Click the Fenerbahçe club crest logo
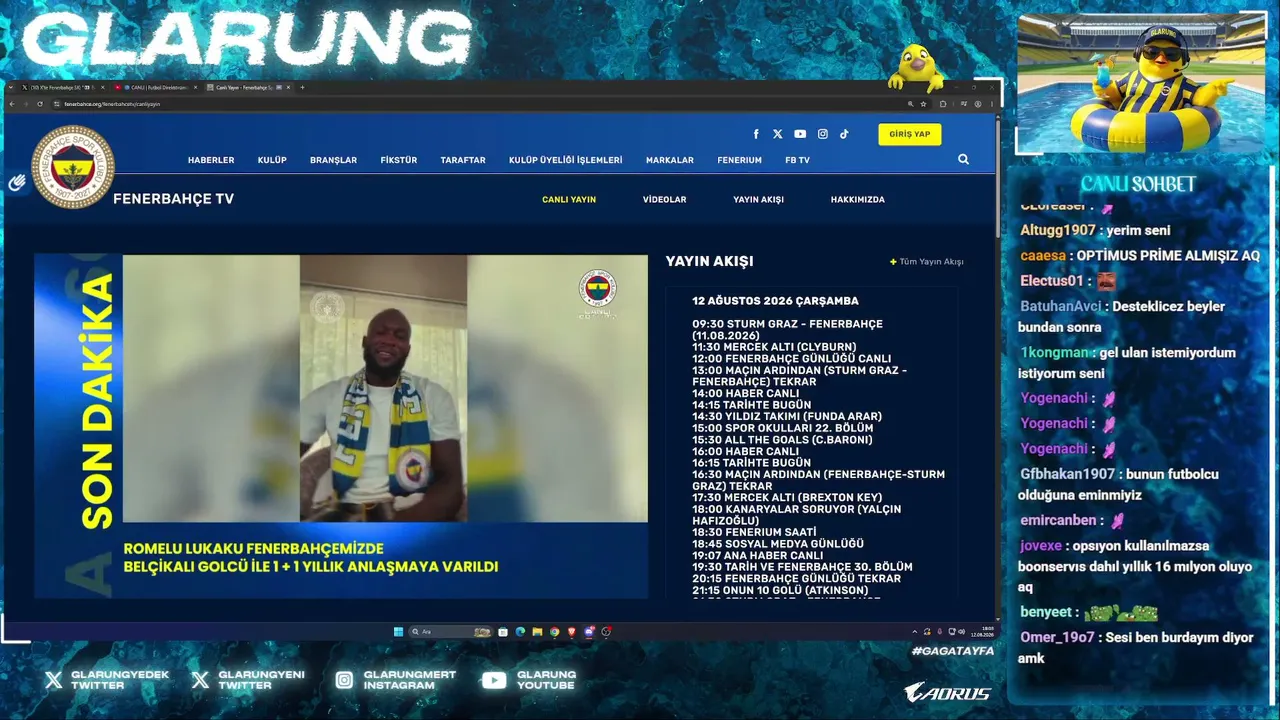Image resolution: width=1280 pixels, height=720 pixels. point(72,167)
